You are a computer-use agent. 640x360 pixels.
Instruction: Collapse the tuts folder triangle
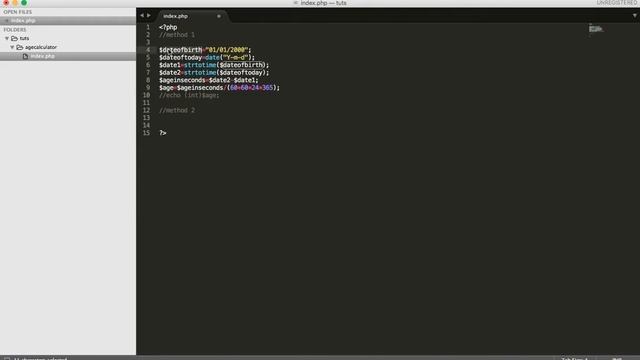pos(7,38)
